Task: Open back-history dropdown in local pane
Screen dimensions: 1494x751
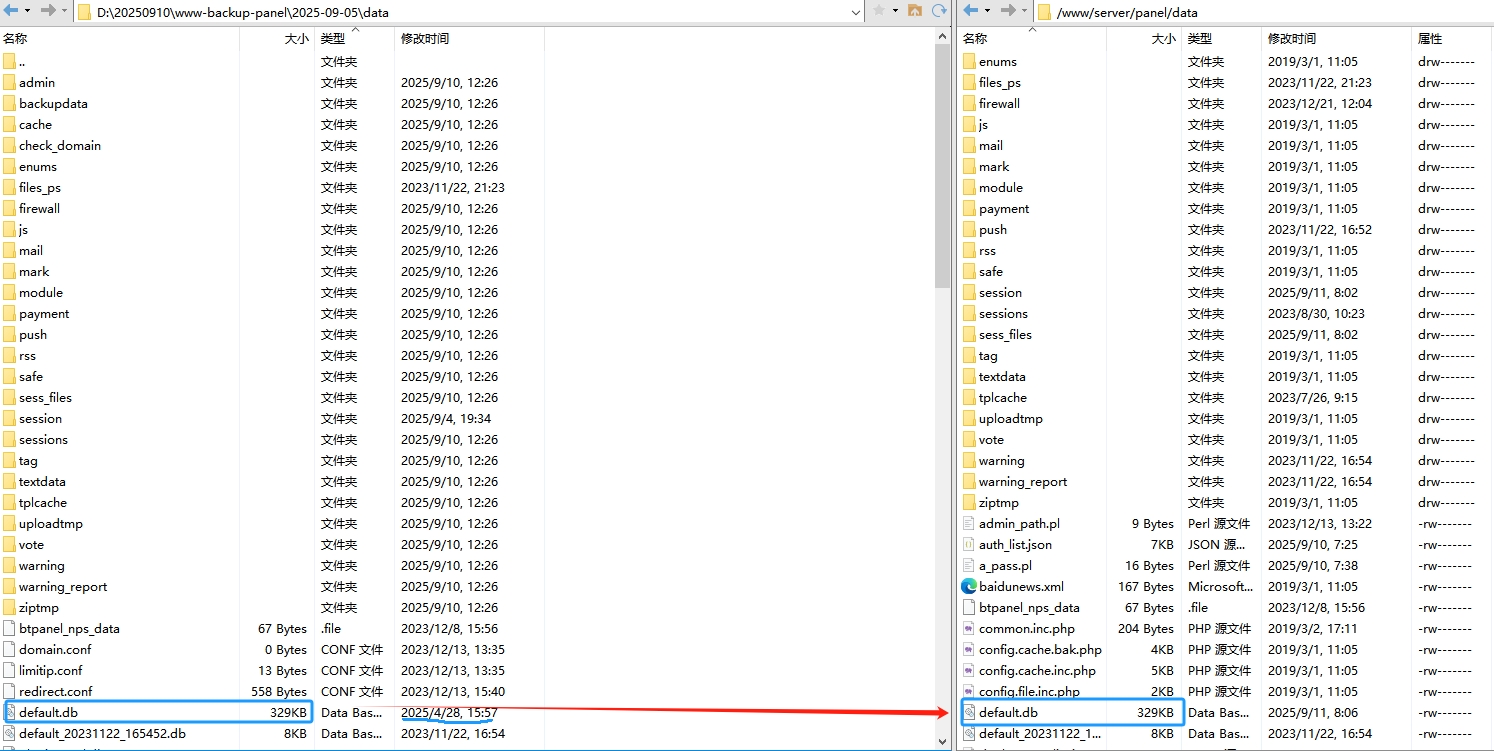Action: [x=27, y=11]
